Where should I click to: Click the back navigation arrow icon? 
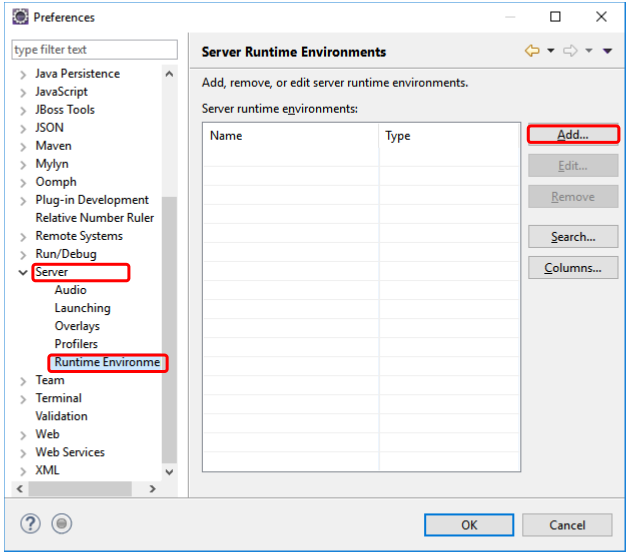[532, 51]
